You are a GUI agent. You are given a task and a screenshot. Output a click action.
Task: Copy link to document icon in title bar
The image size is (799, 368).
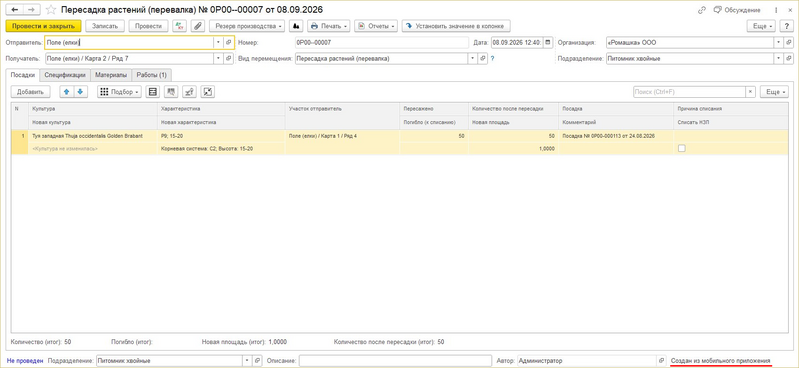[x=702, y=10]
